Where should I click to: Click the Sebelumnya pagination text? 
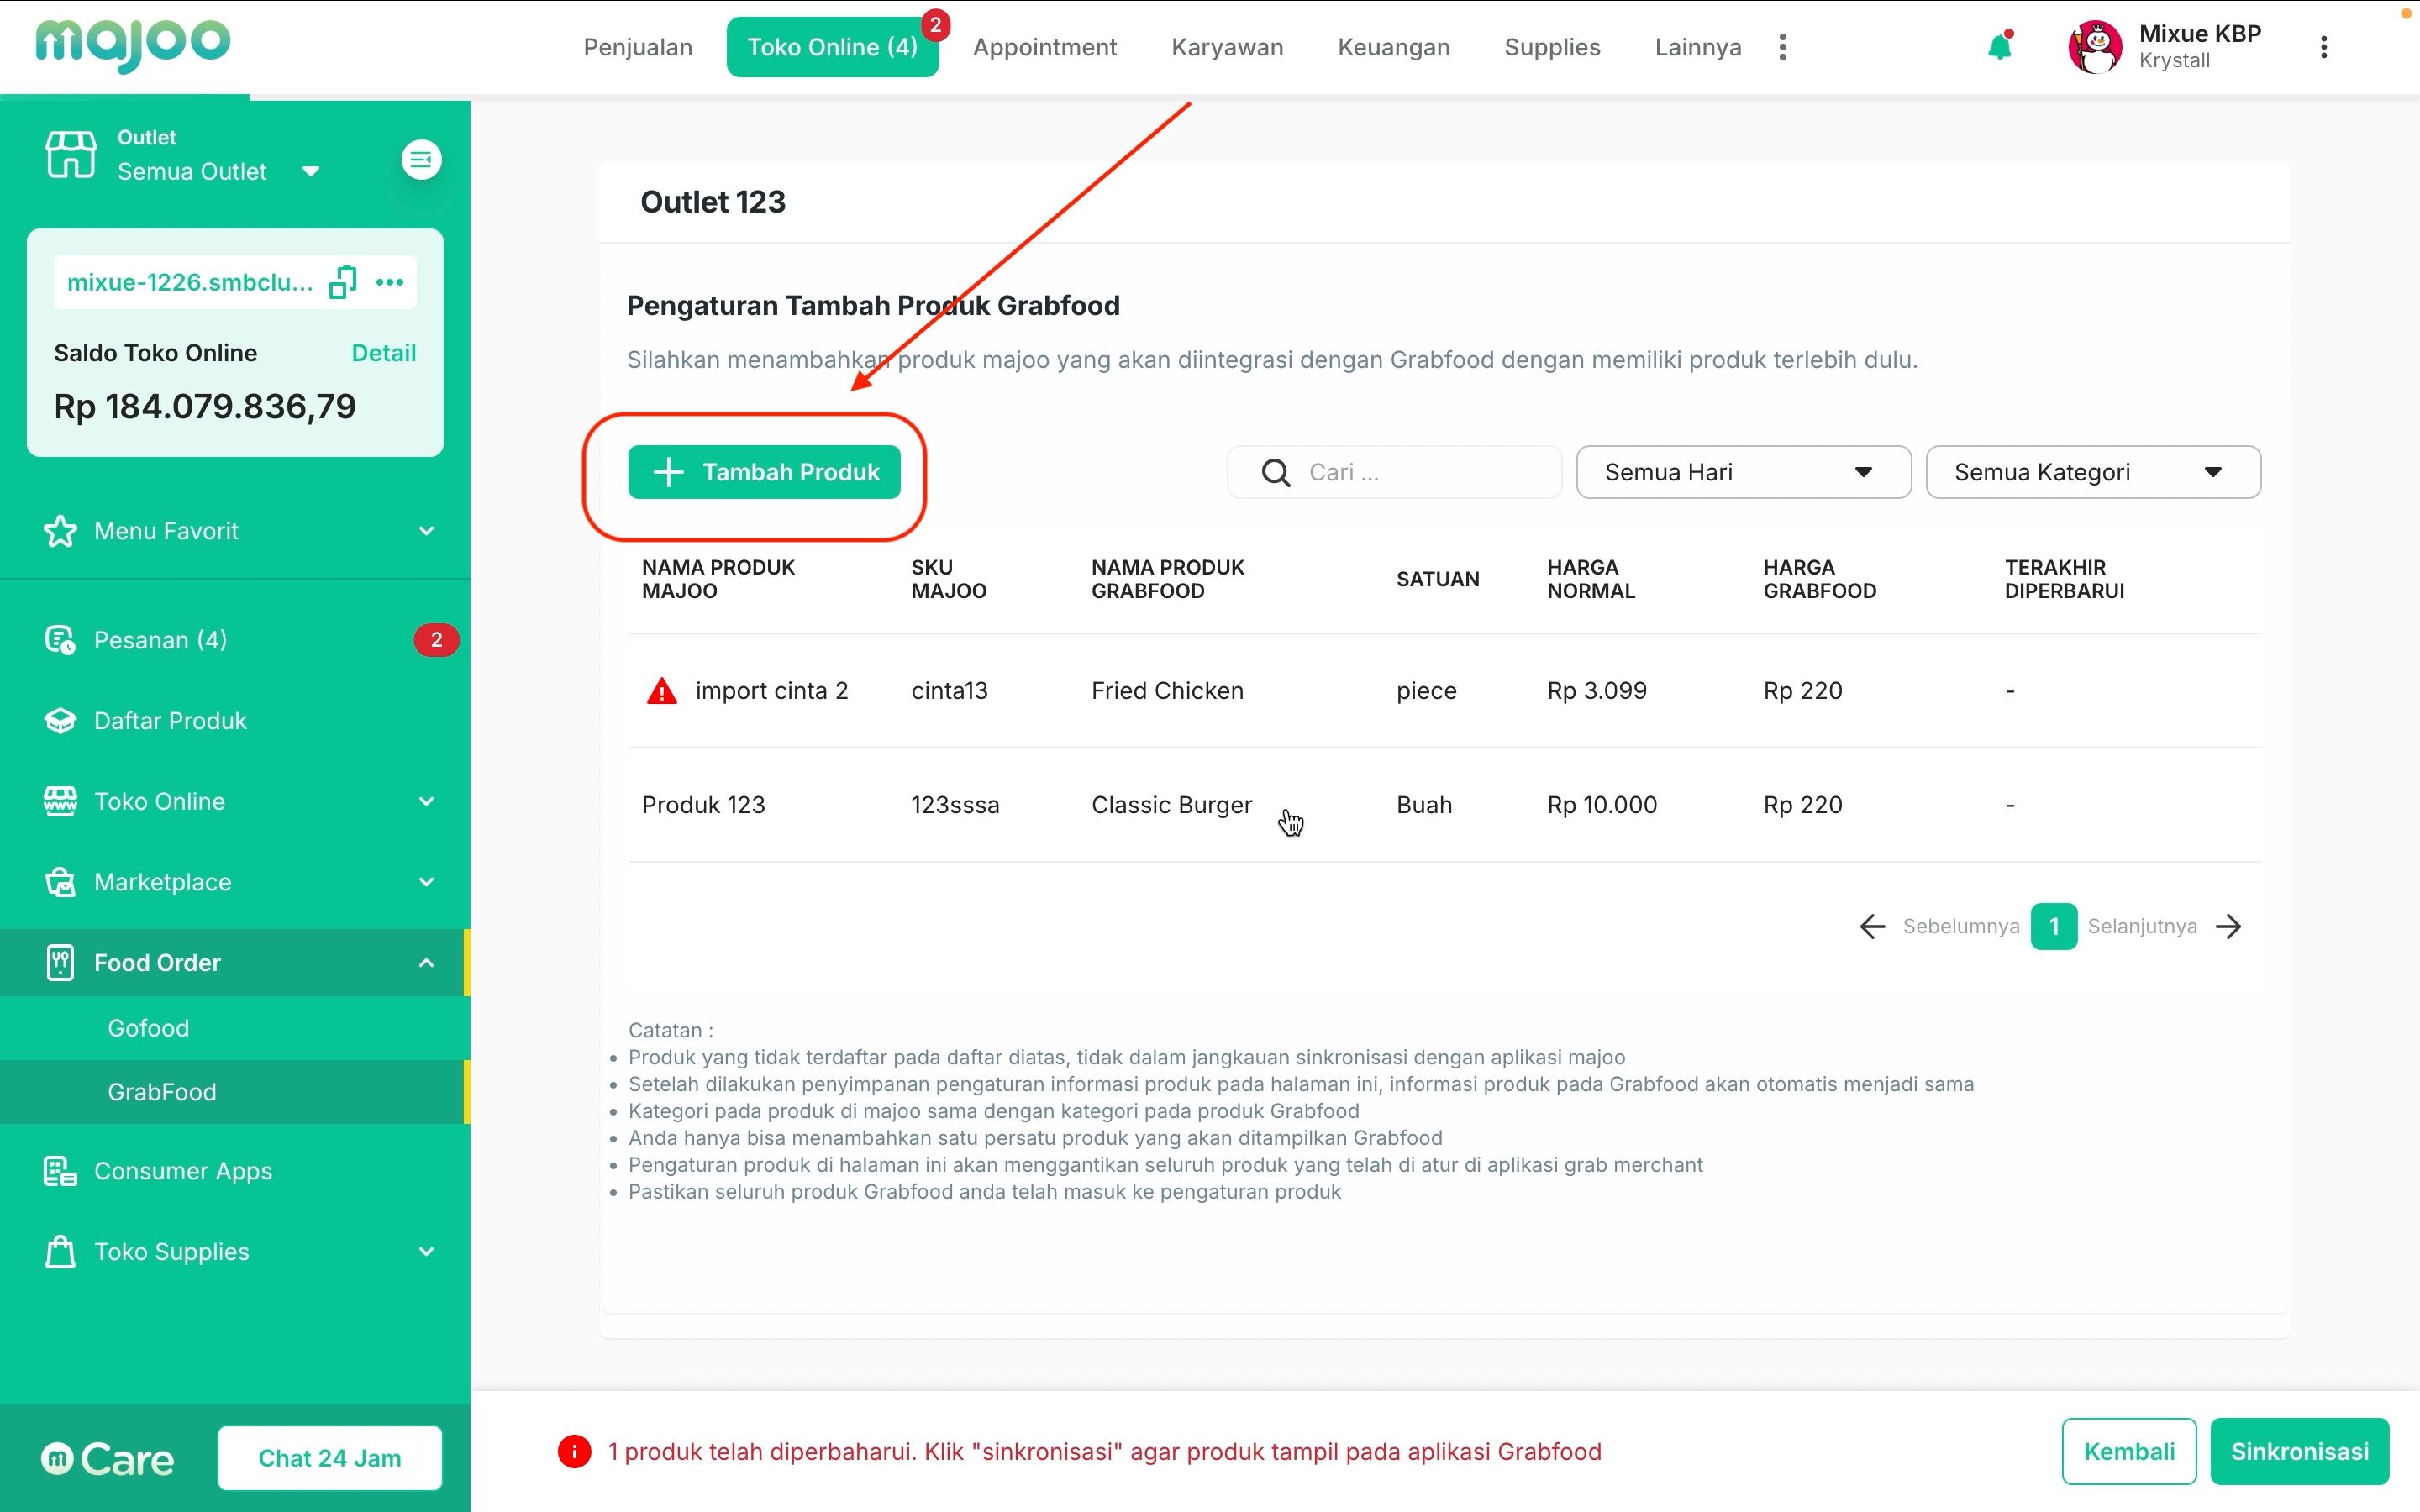click(1960, 926)
